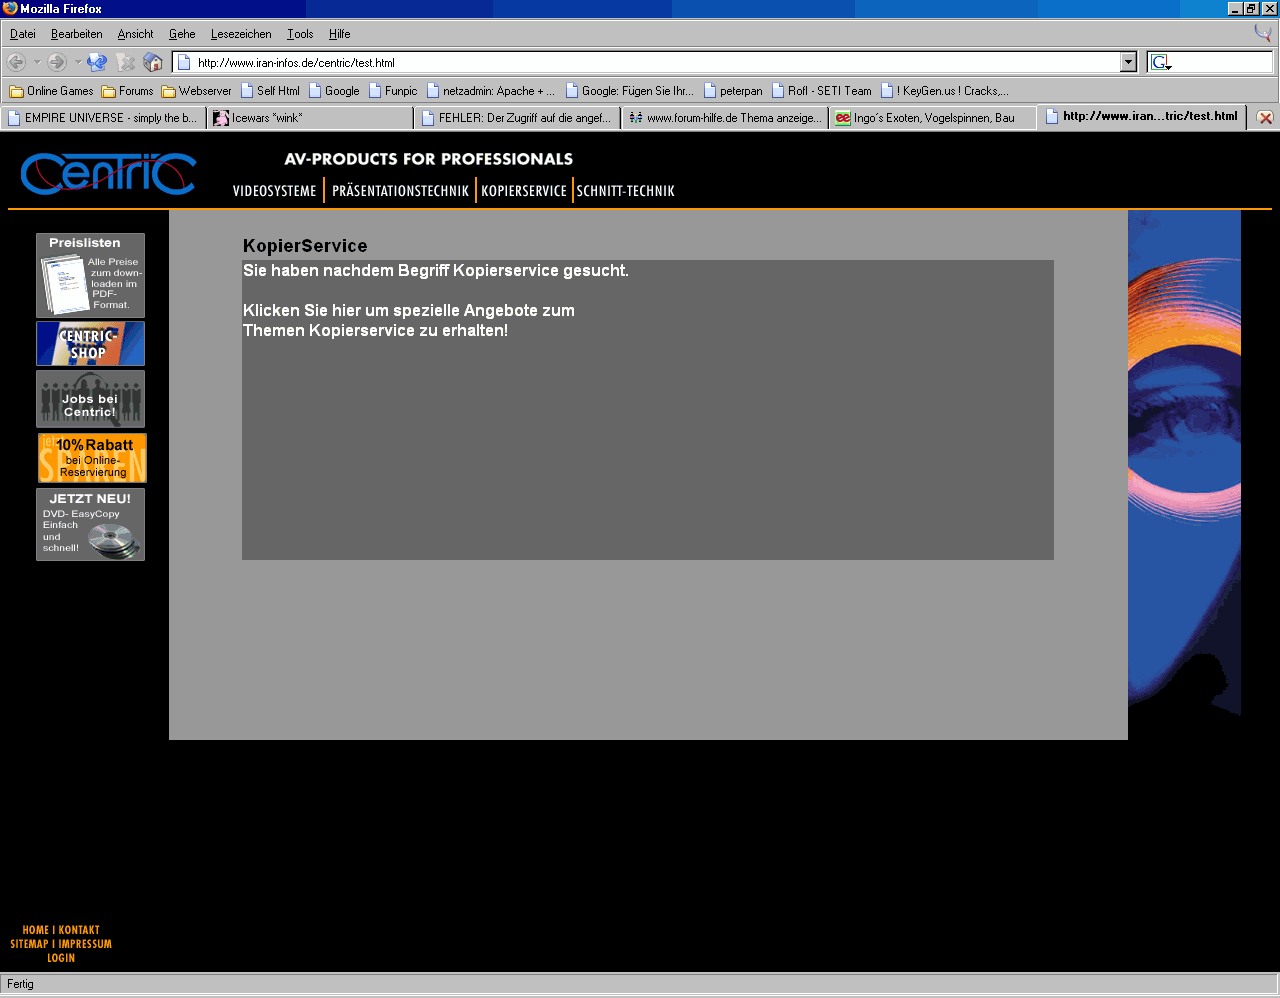Open the Centric-Shop banner
Image resolution: width=1280 pixels, height=998 pixels.
point(90,344)
